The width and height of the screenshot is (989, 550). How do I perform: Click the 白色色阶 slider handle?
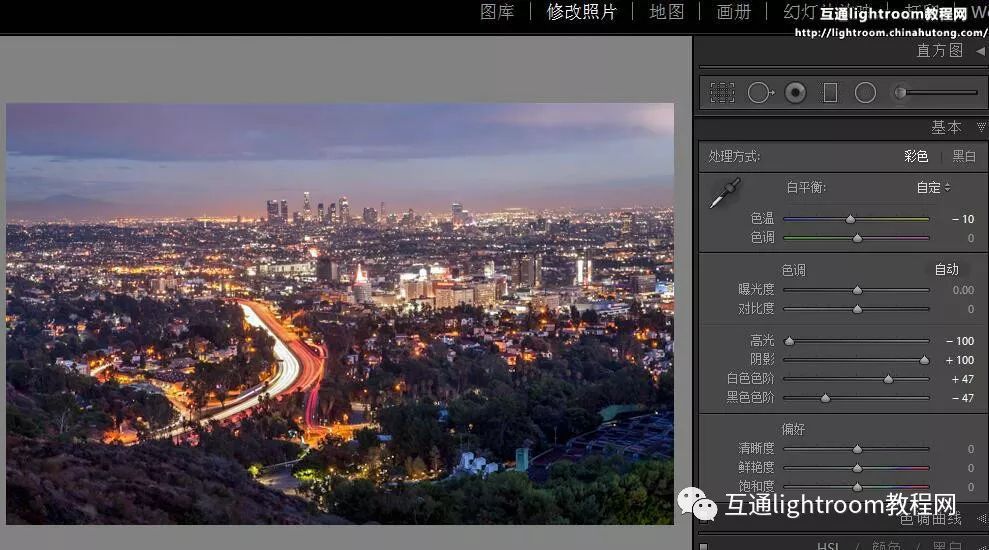click(888, 379)
